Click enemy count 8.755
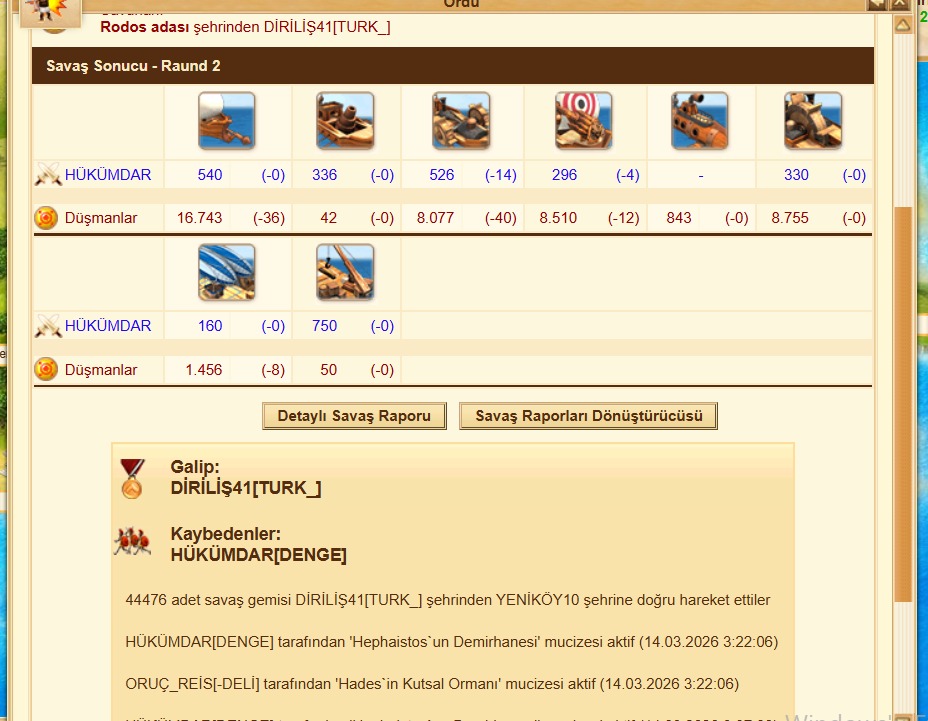The height and width of the screenshot is (721, 928). click(790, 218)
